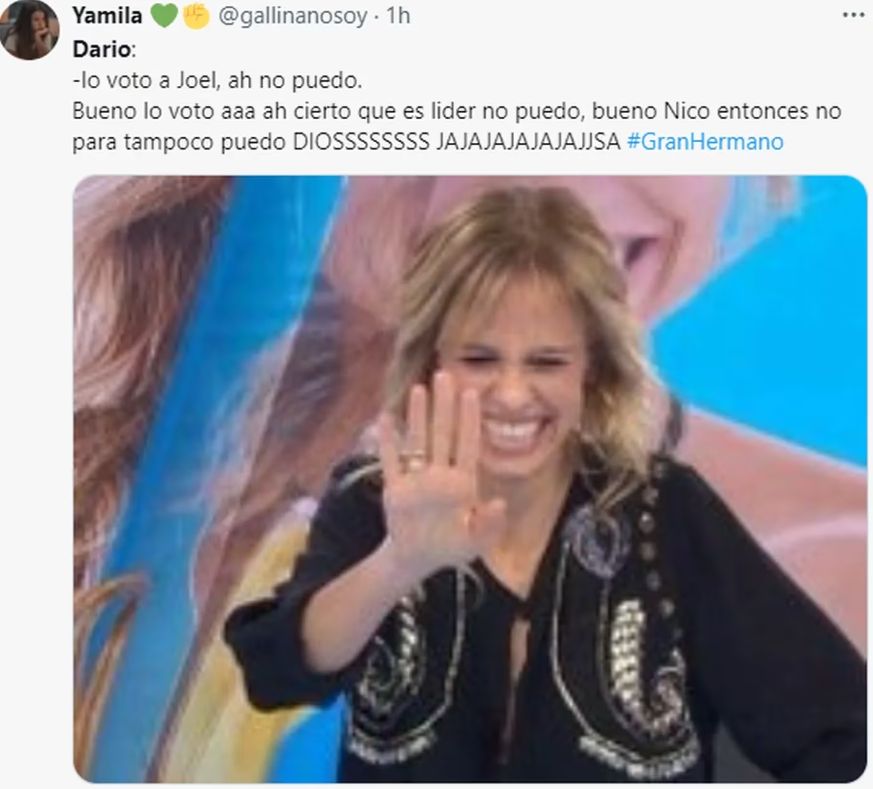Open the @gallinanosoy handle link
This screenshot has height=789, width=873.
coord(293,16)
